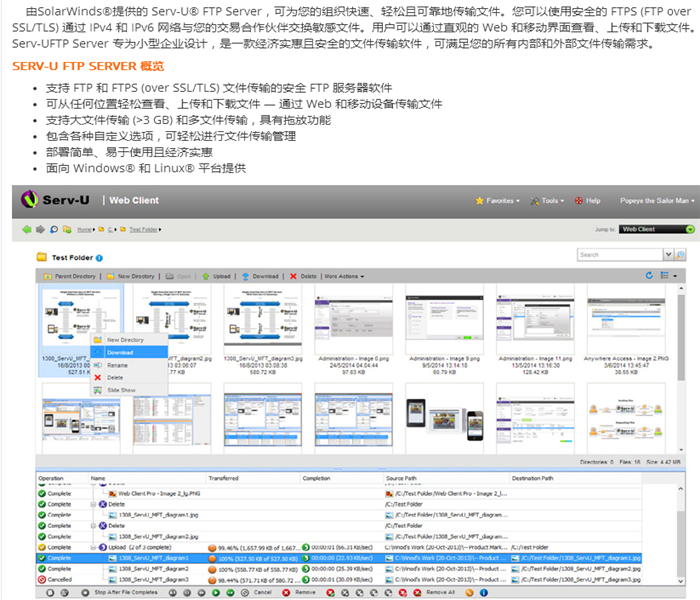This screenshot has width=700, height=600.
Task: Select Anywhere Access - Image 2.PNG thumbnail
Action: (x=626, y=330)
